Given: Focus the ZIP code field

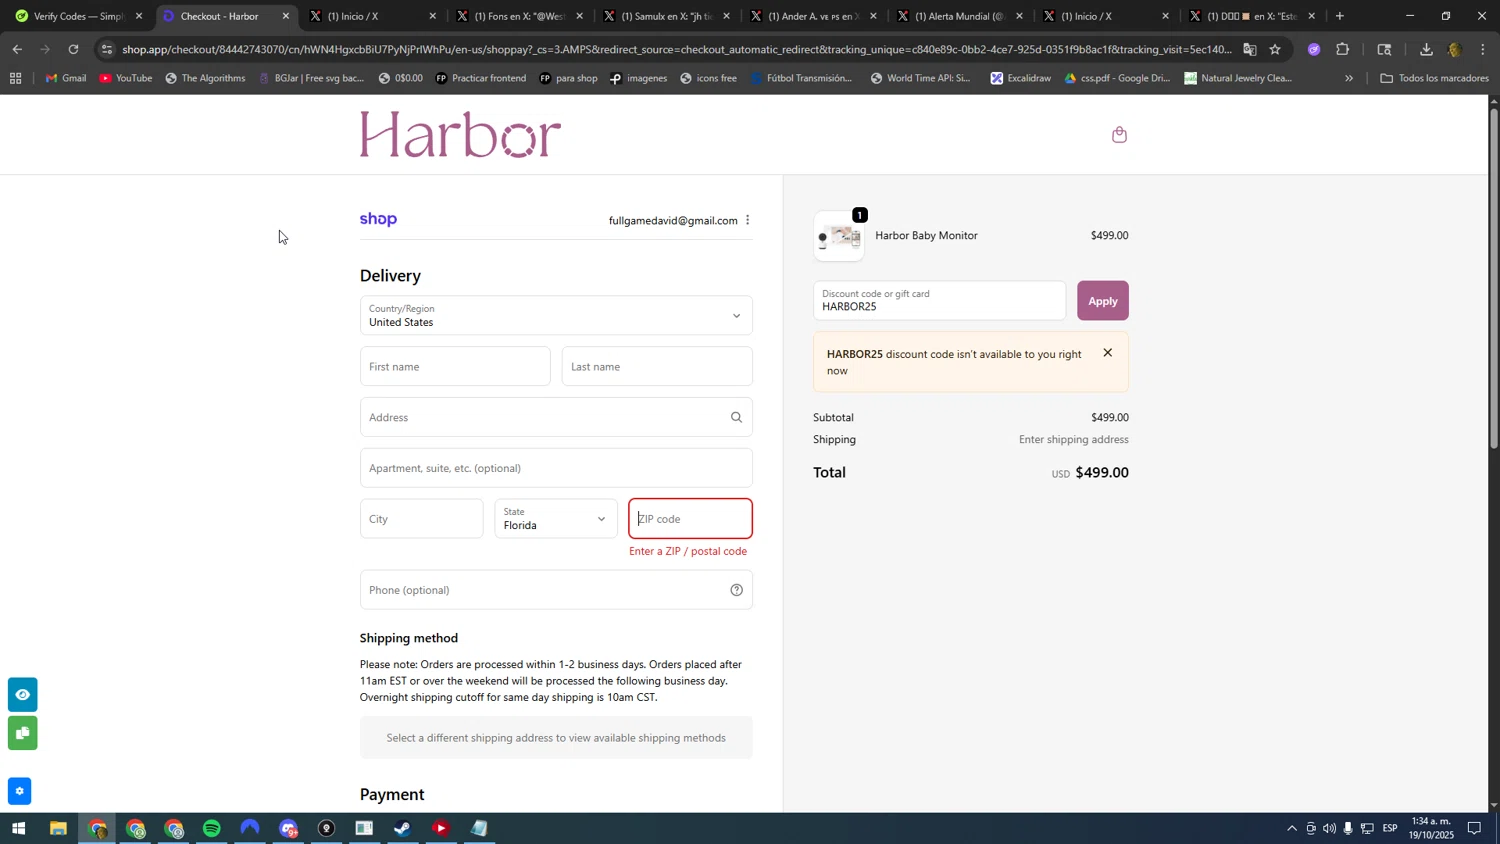Looking at the screenshot, I should pos(690,518).
